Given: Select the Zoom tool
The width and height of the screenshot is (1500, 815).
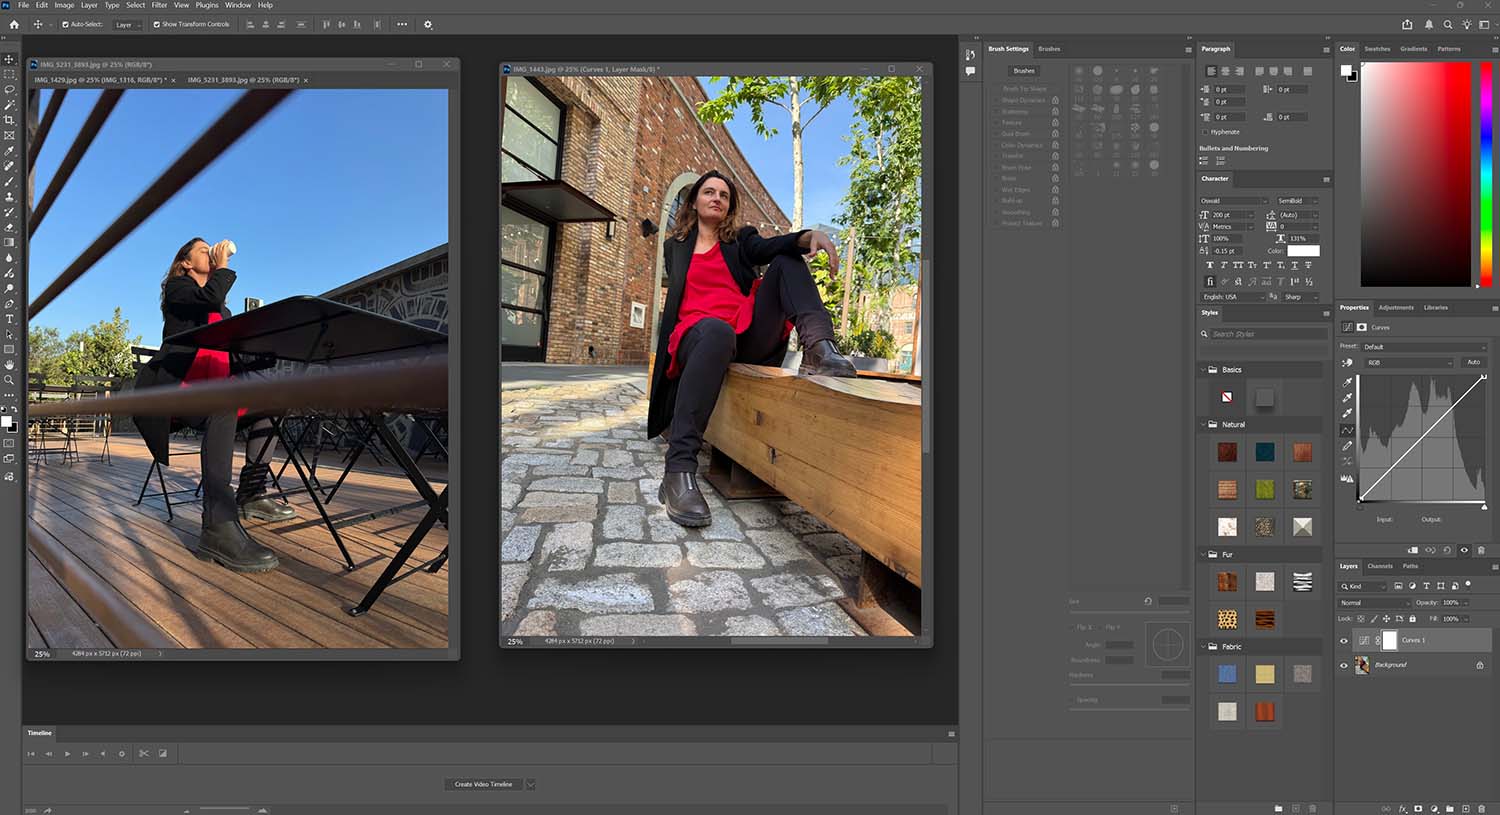Looking at the screenshot, I should [x=9, y=380].
